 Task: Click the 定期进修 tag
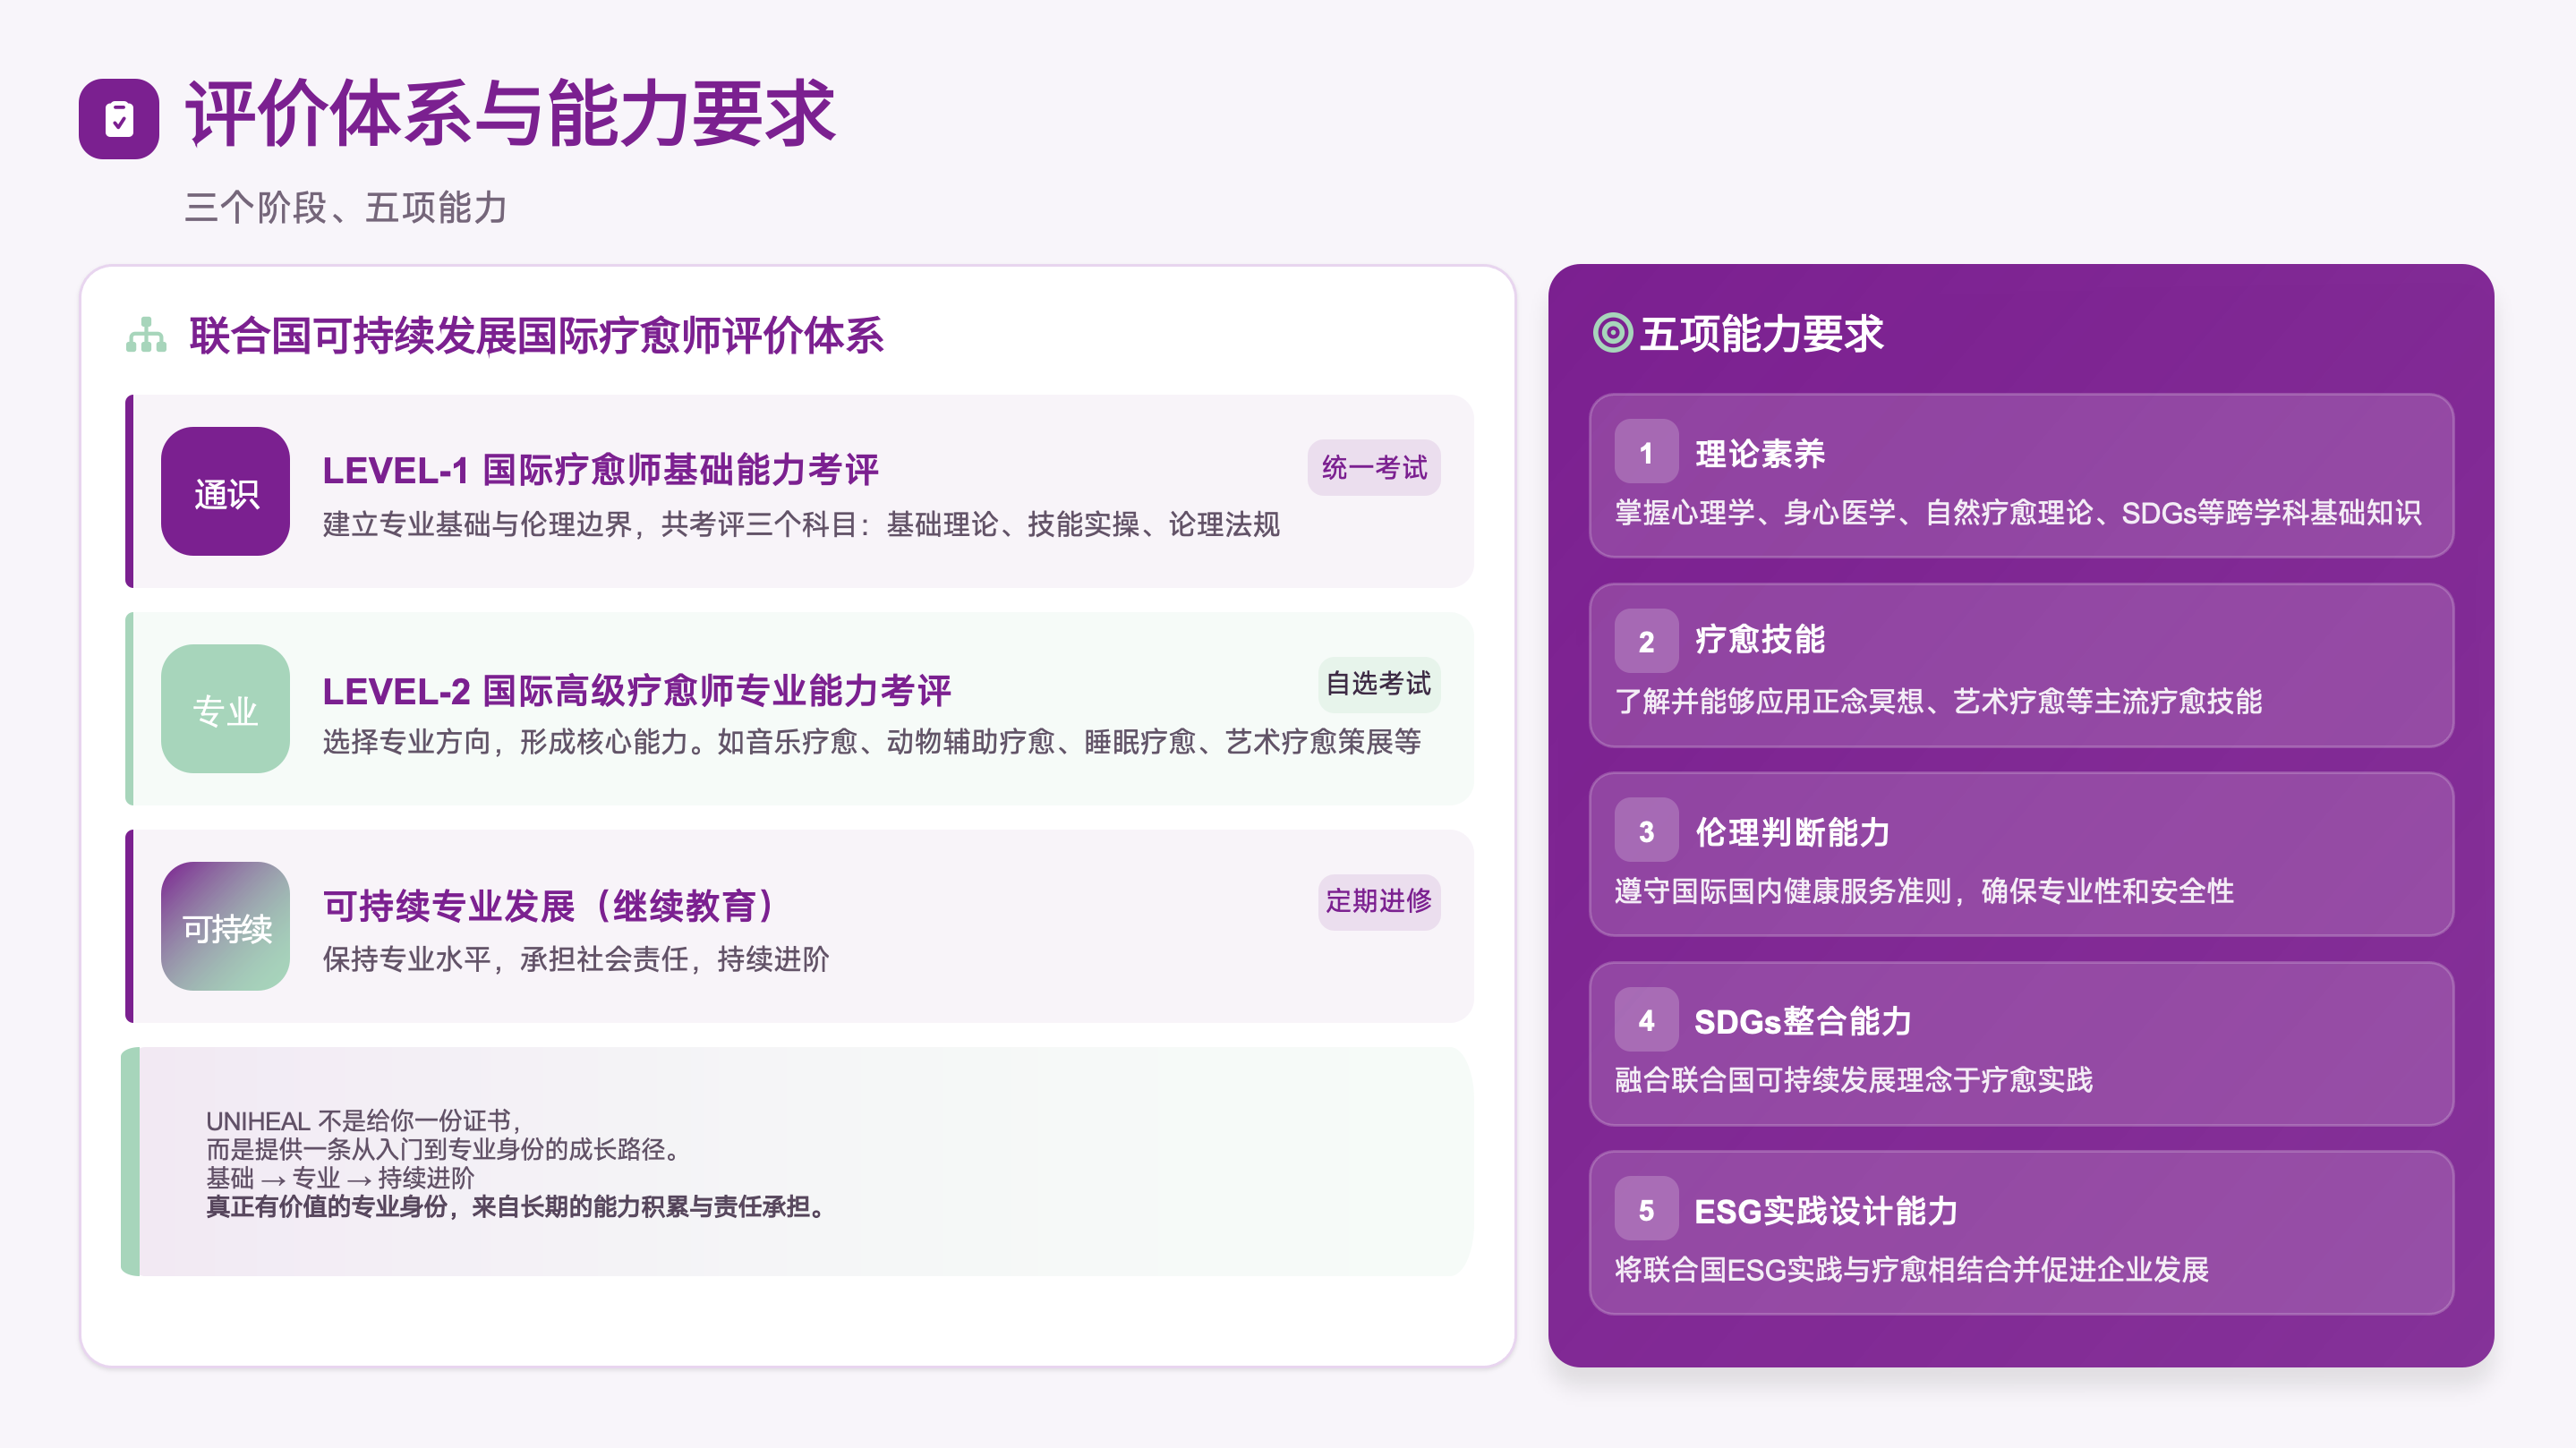tap(1378, 901)
